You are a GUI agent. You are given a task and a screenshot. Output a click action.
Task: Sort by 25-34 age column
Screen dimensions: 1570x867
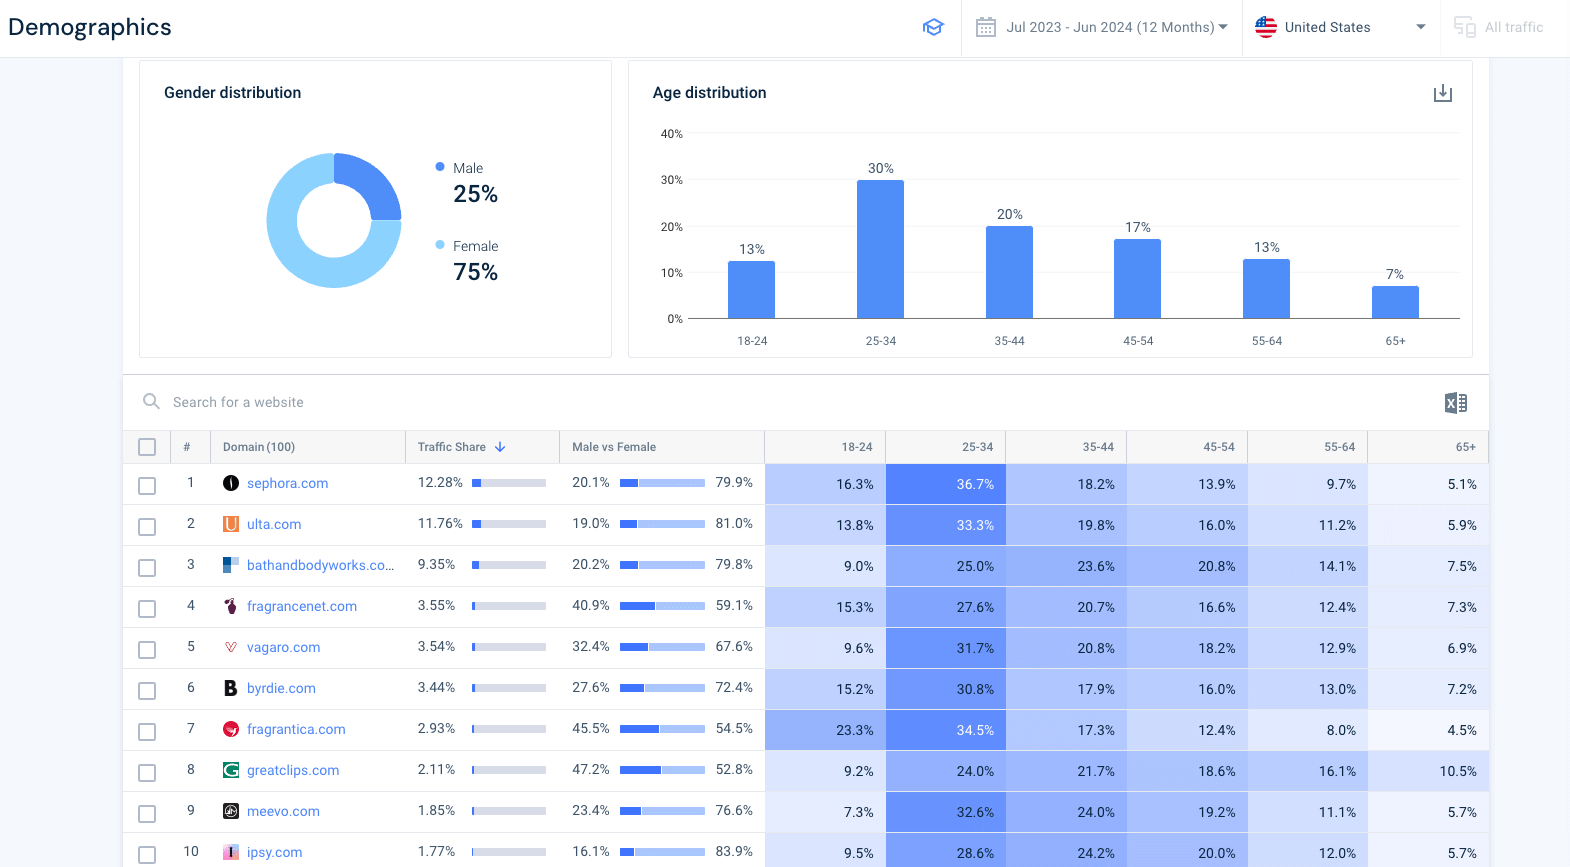tap(977, 447)
